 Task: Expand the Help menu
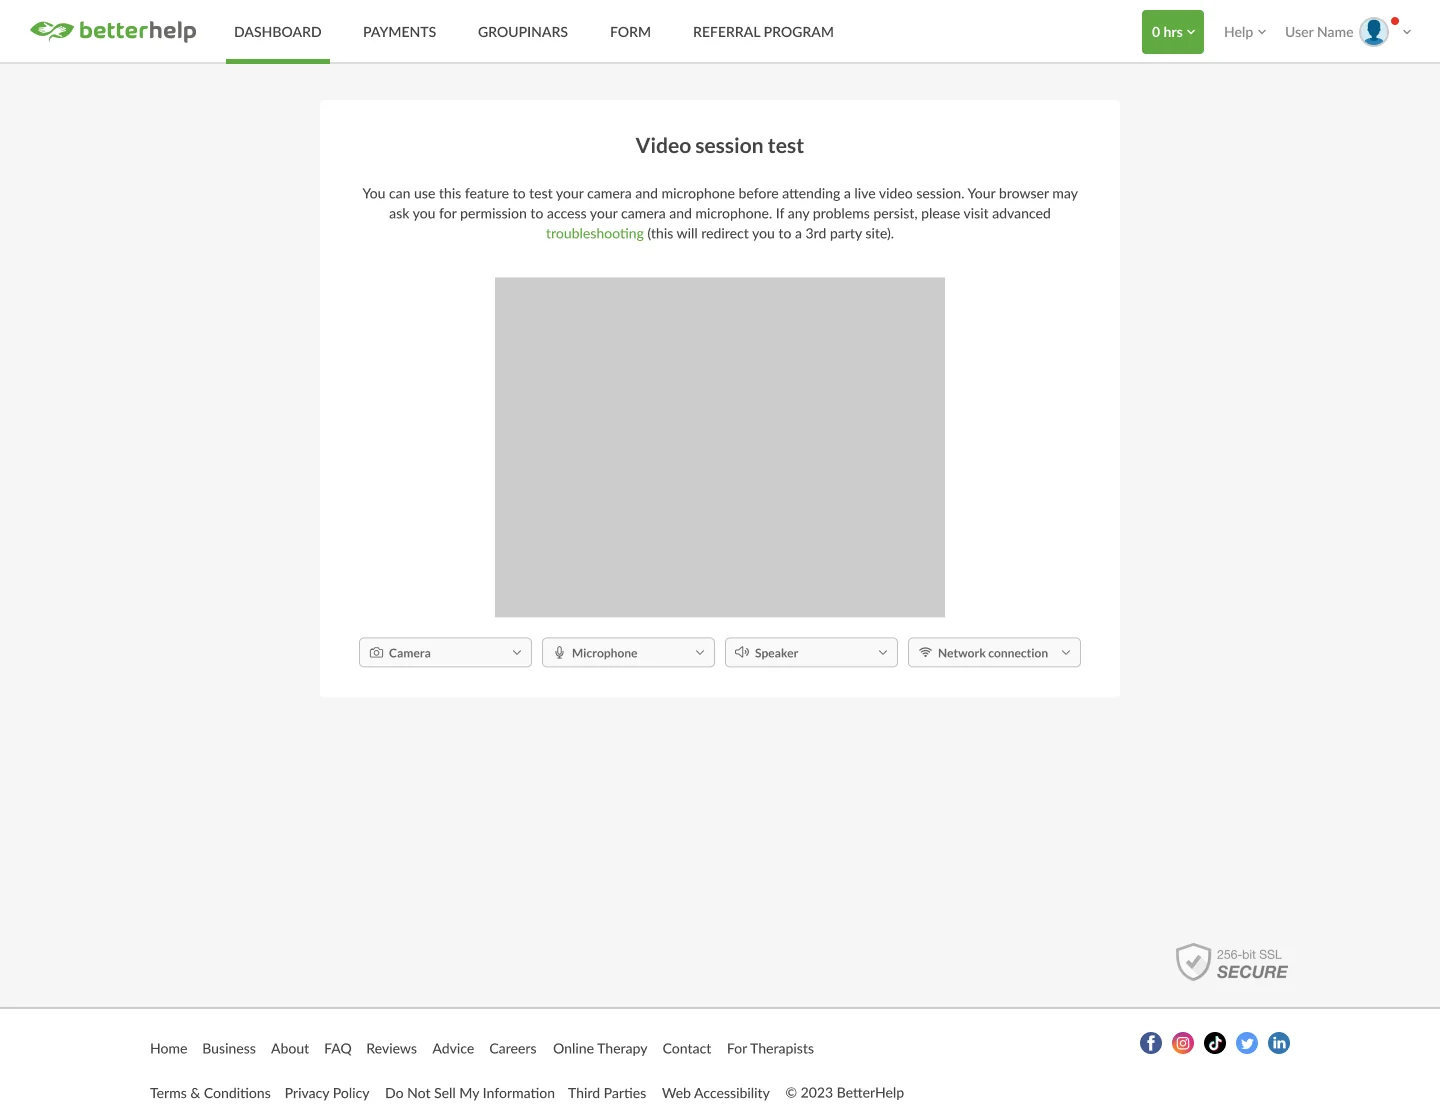1245,32
